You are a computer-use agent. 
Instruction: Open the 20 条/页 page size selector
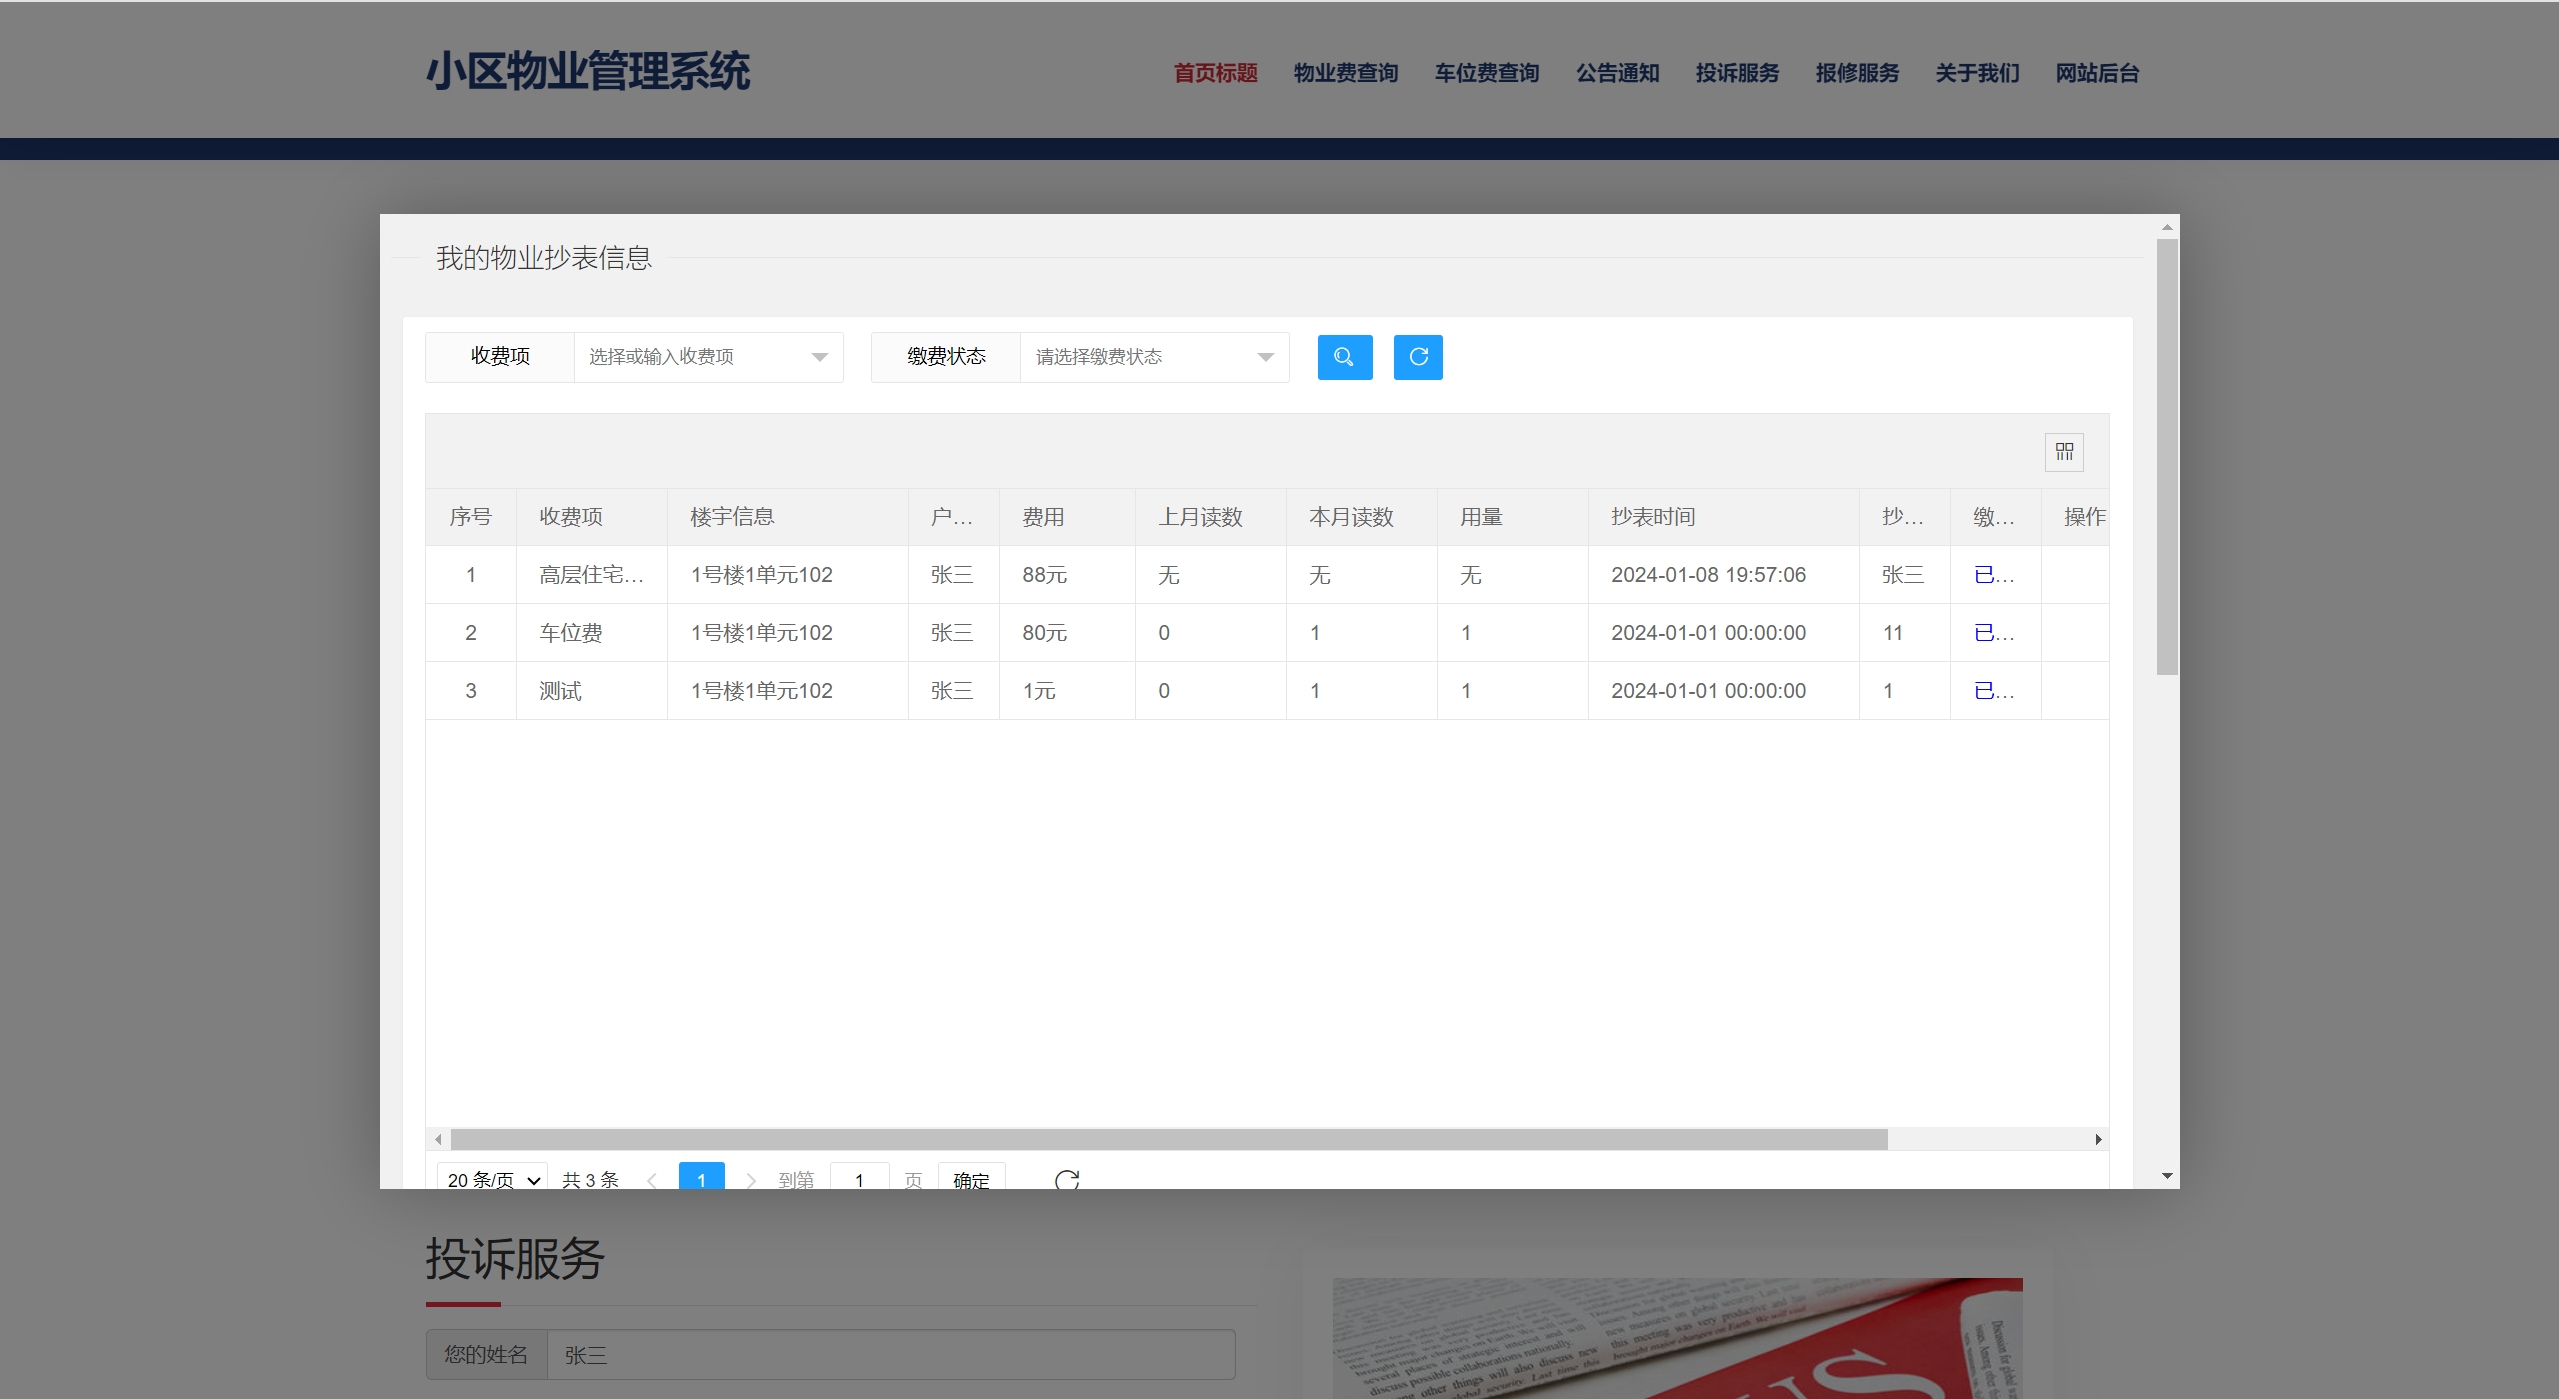click(x=492, y=1179)
